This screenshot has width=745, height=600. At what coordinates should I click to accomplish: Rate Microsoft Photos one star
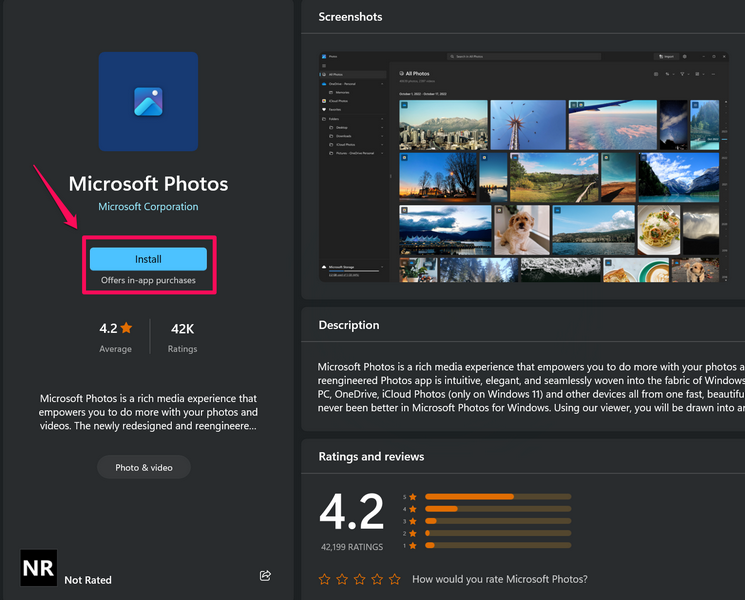[325, 579]
